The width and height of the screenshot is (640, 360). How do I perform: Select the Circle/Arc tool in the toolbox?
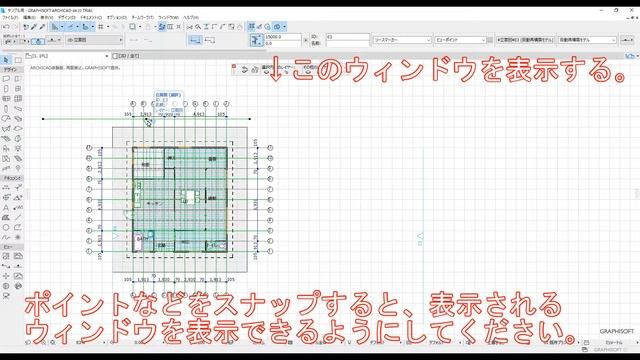[x=6, y=227]
